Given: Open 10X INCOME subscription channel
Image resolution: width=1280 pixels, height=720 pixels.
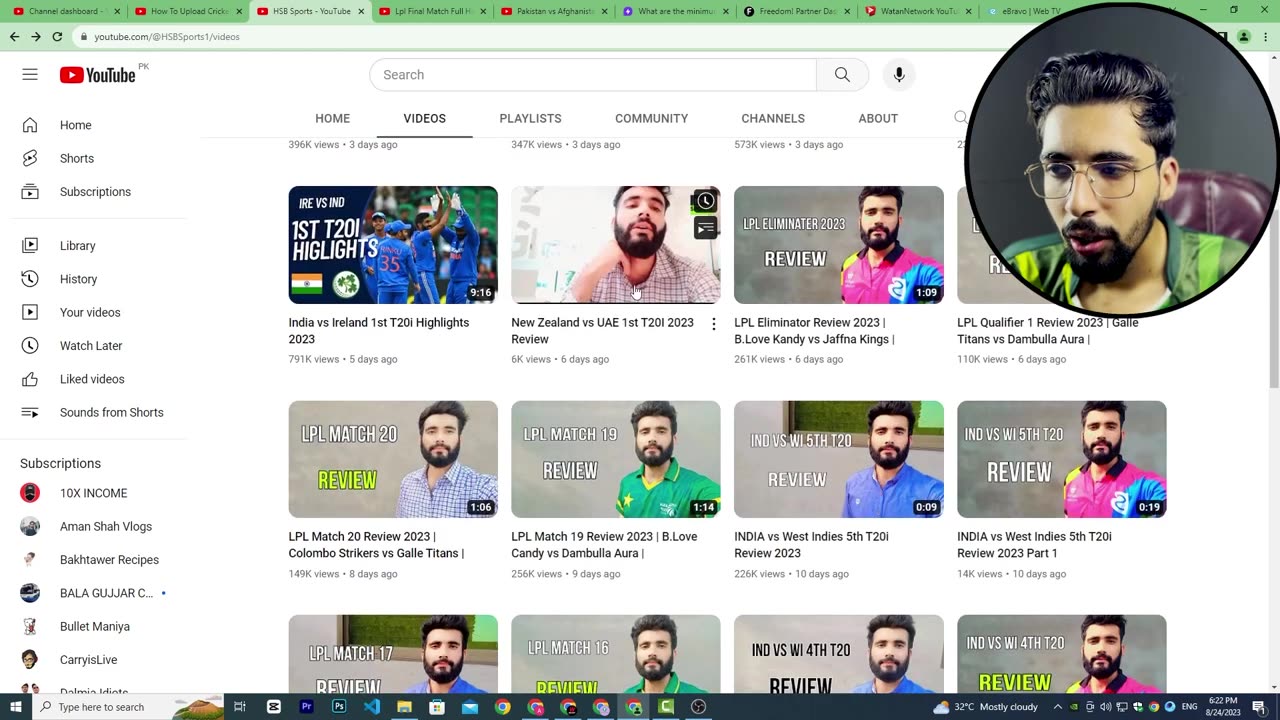Looking at the screenshot, I should point(95,493).
